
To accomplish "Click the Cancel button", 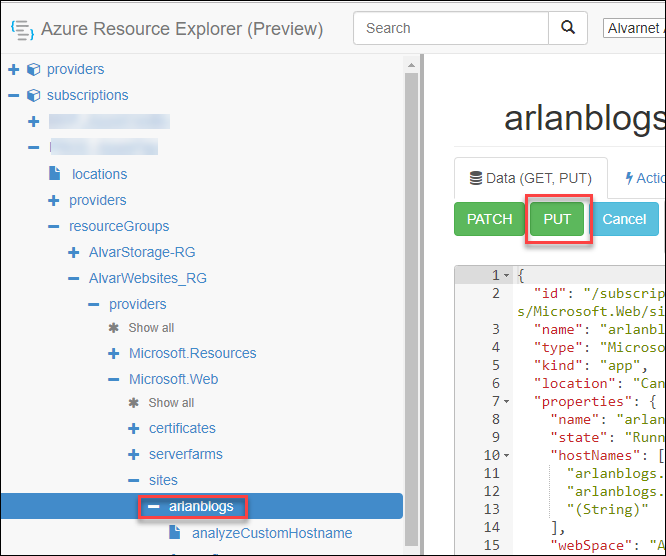I will point(624,219).
